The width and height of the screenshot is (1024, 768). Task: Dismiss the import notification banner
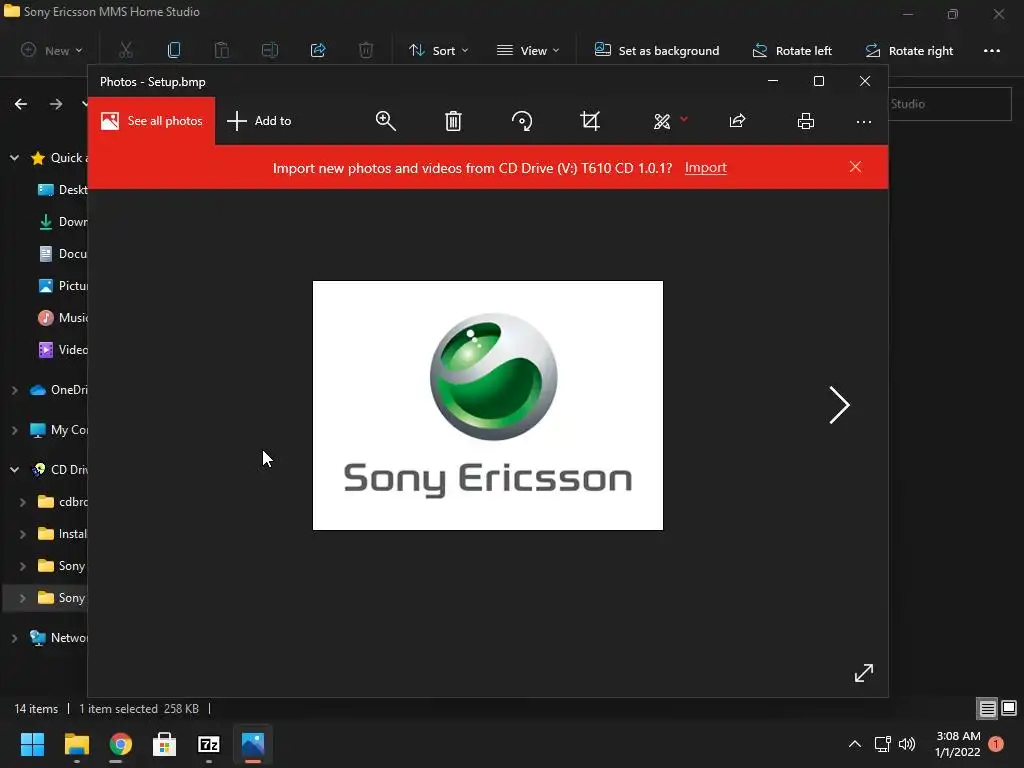coord(856,167)
